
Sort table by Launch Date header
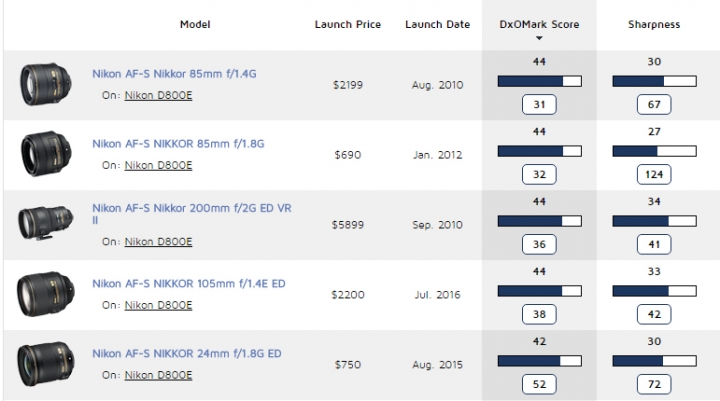(x=435, y=23)
